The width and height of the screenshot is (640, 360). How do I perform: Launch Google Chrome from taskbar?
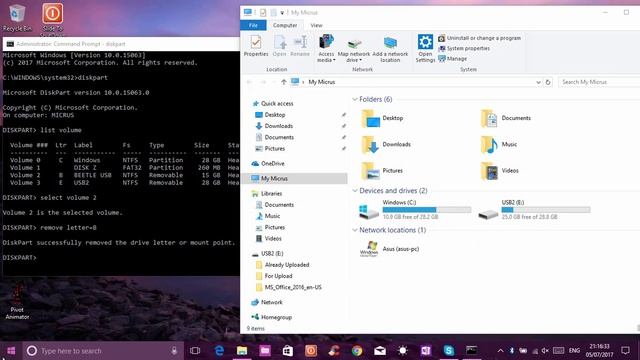pos(357,351)
